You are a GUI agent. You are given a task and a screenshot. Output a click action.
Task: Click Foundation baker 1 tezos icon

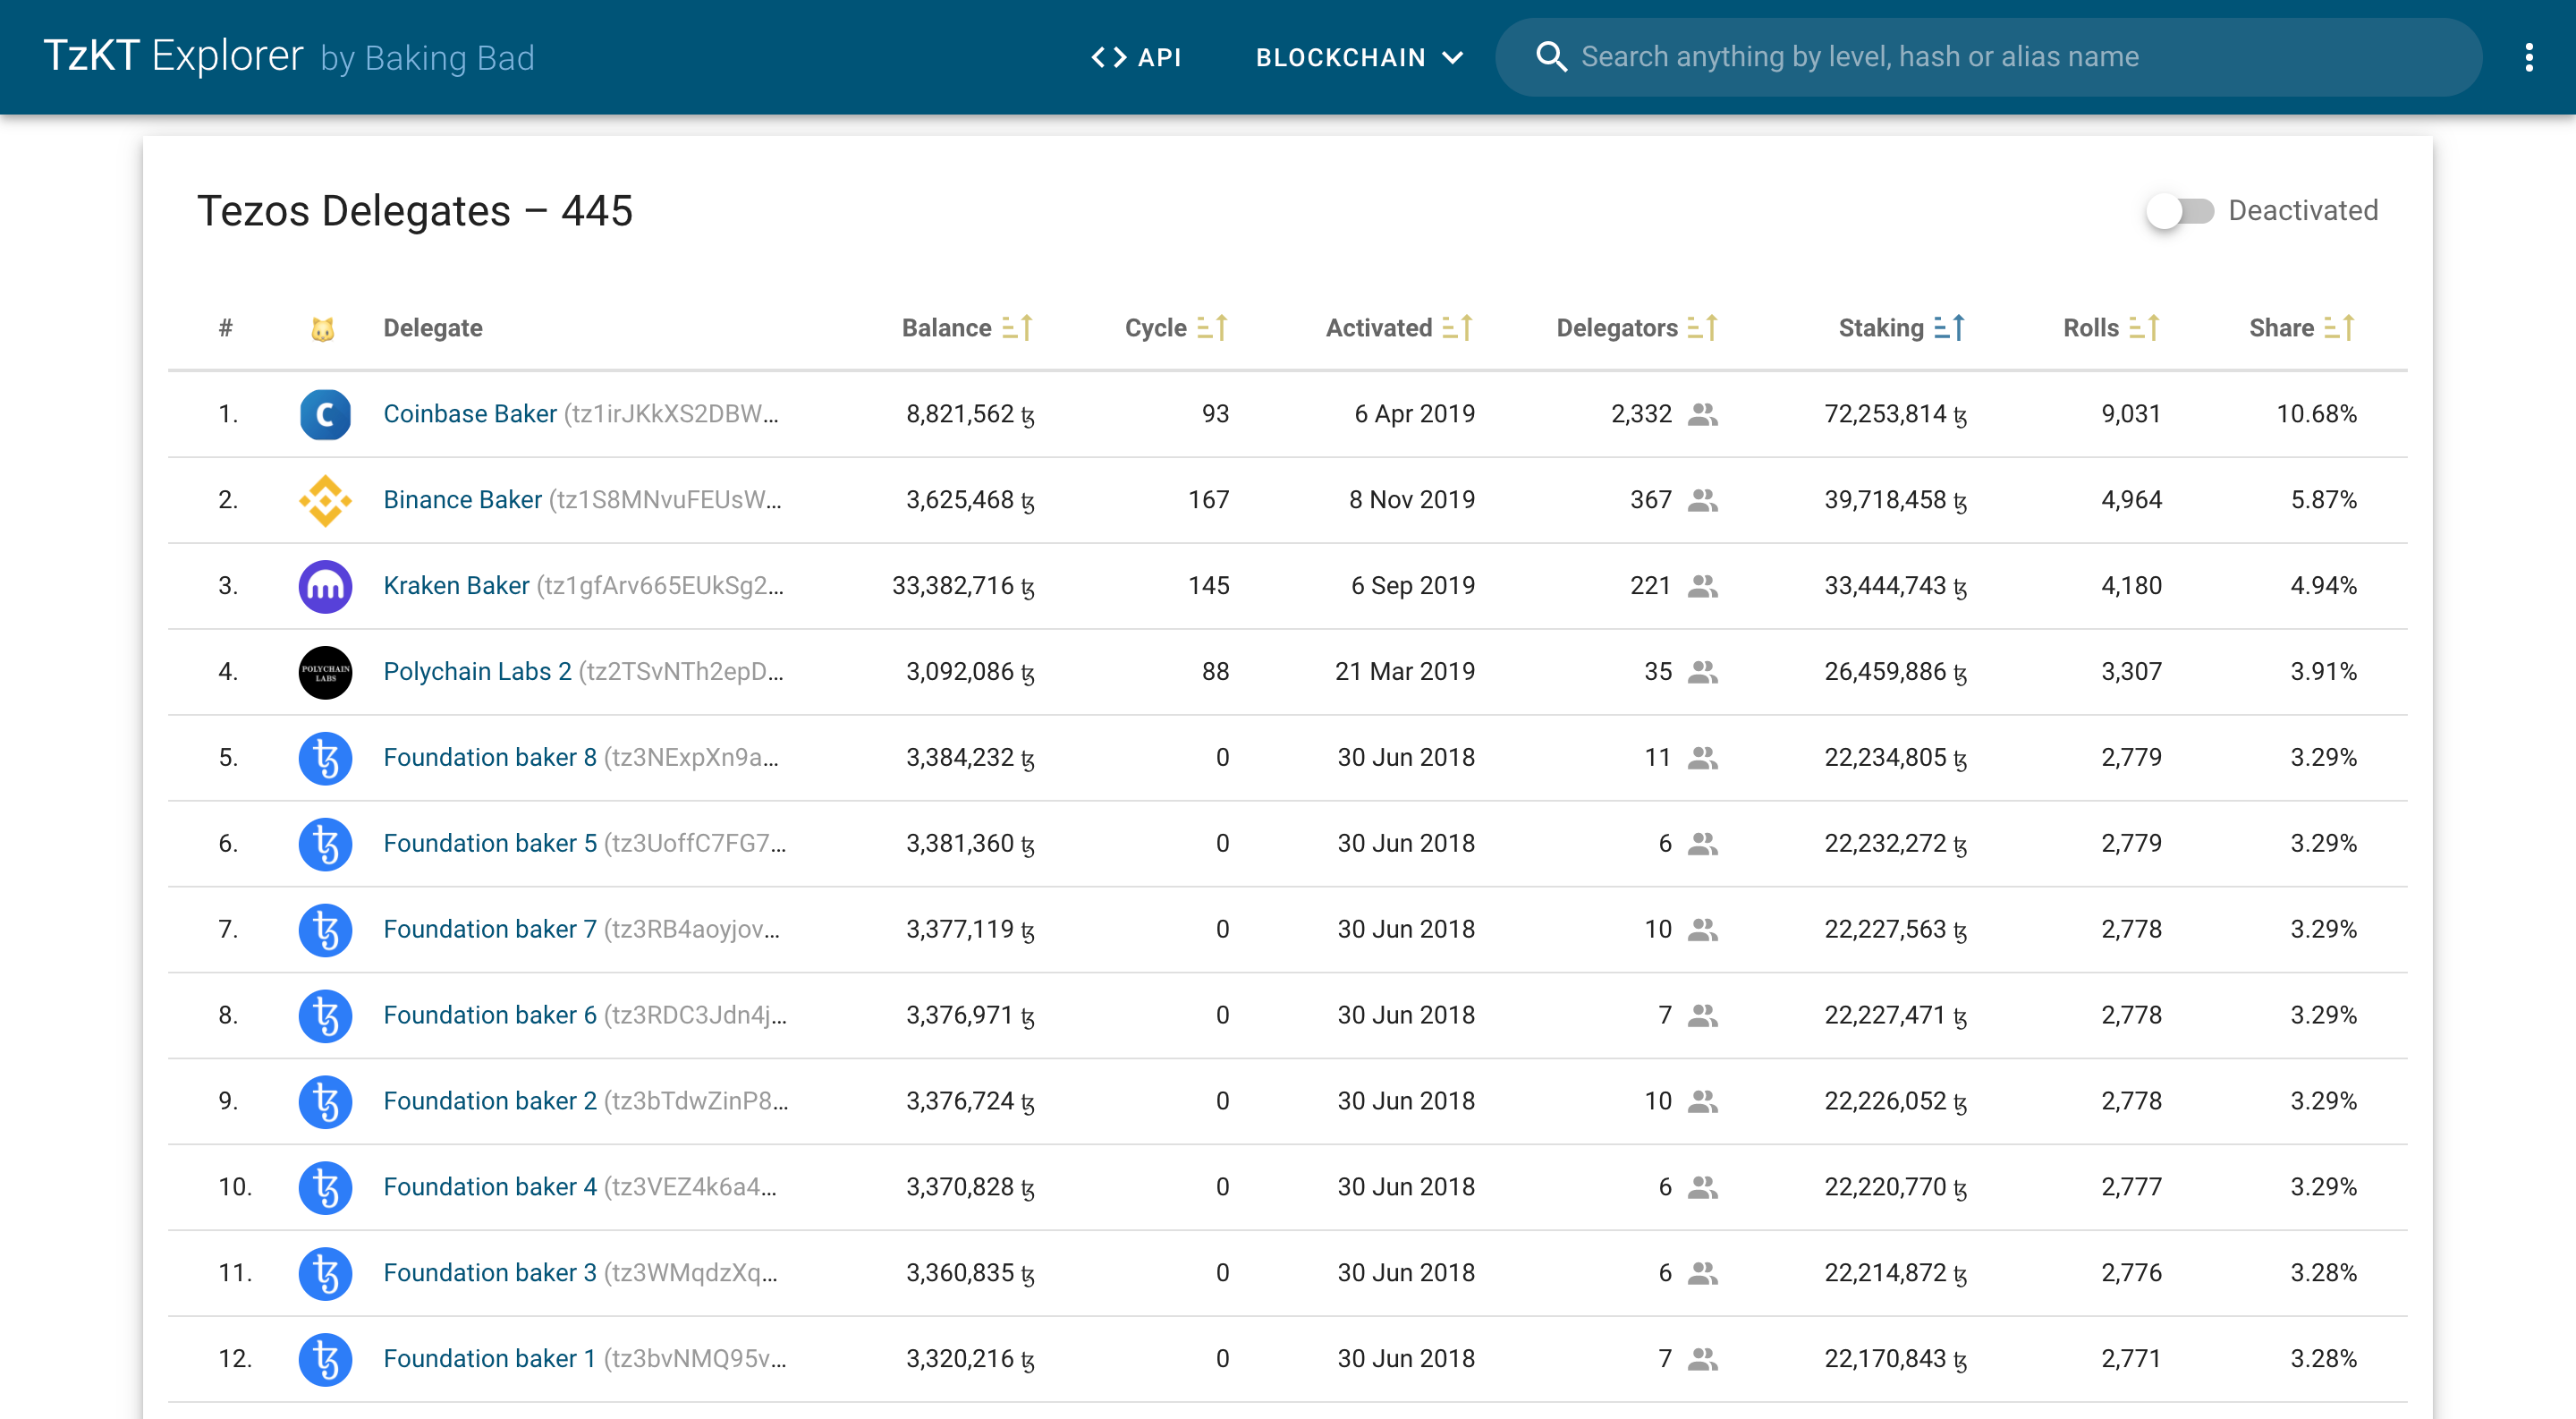[x=325, y=1360]
